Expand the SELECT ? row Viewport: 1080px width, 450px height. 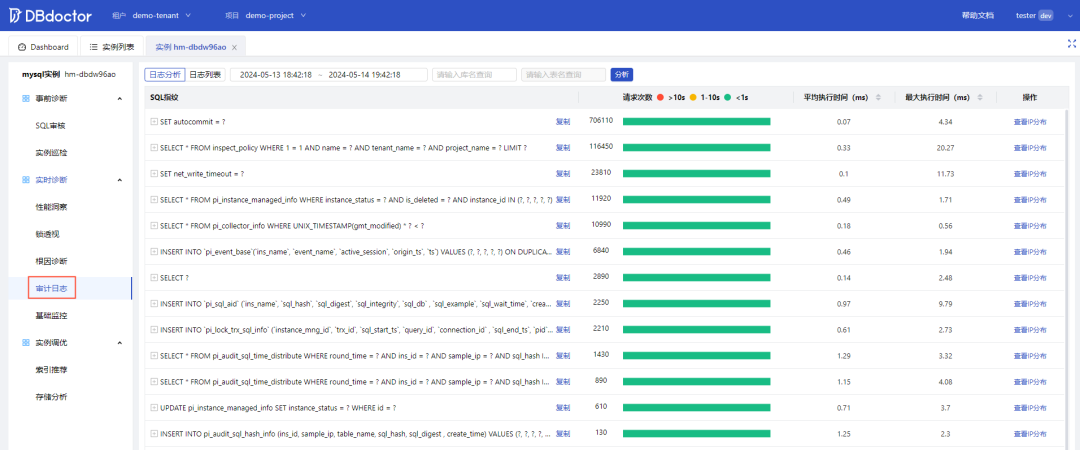pyautogui.click(x=154, y=277)
